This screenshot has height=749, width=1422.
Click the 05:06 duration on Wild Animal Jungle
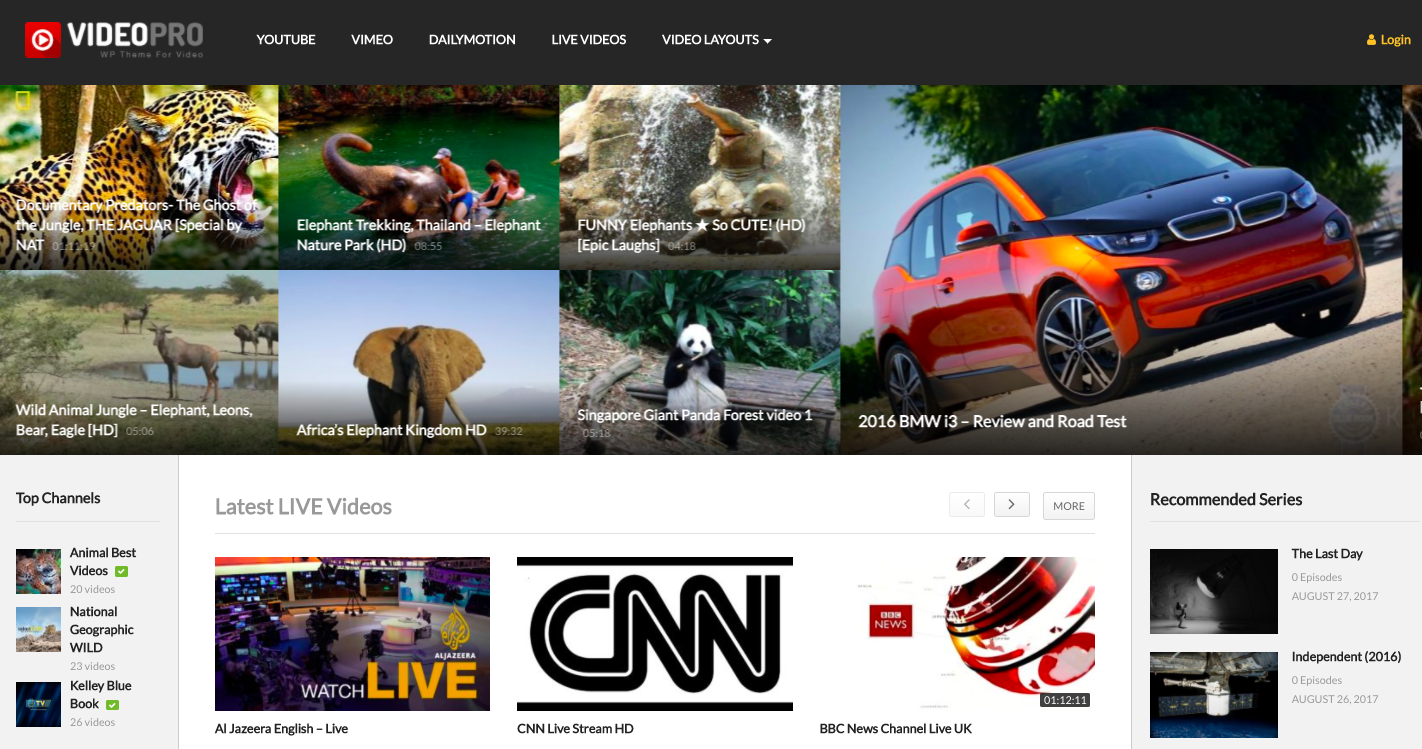(x=140, y=431)
